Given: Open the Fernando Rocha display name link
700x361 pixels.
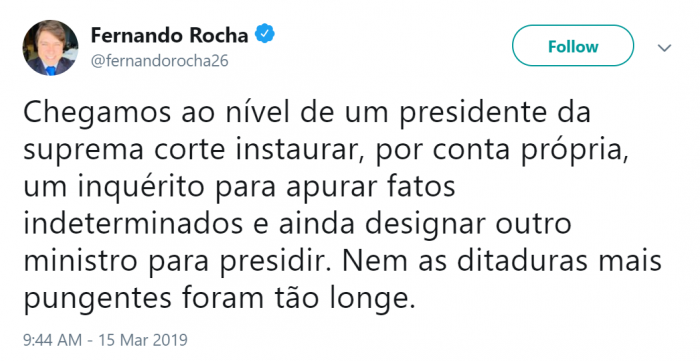Looking at the screenshot, I should 169,36.
